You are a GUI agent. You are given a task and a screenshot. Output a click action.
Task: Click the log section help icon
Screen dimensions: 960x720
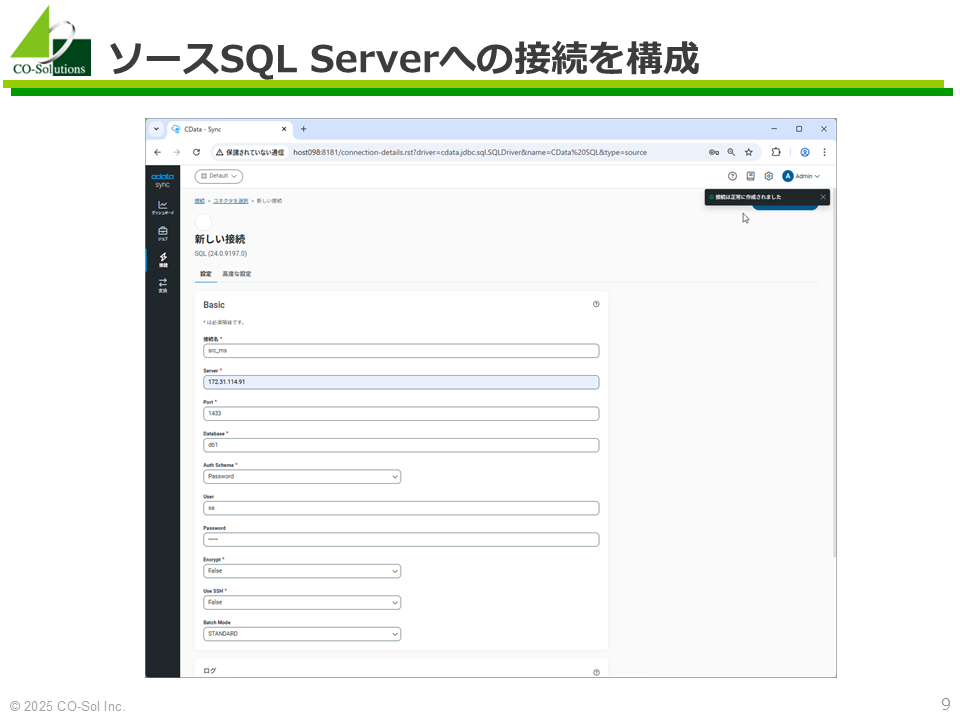[596, 672]
